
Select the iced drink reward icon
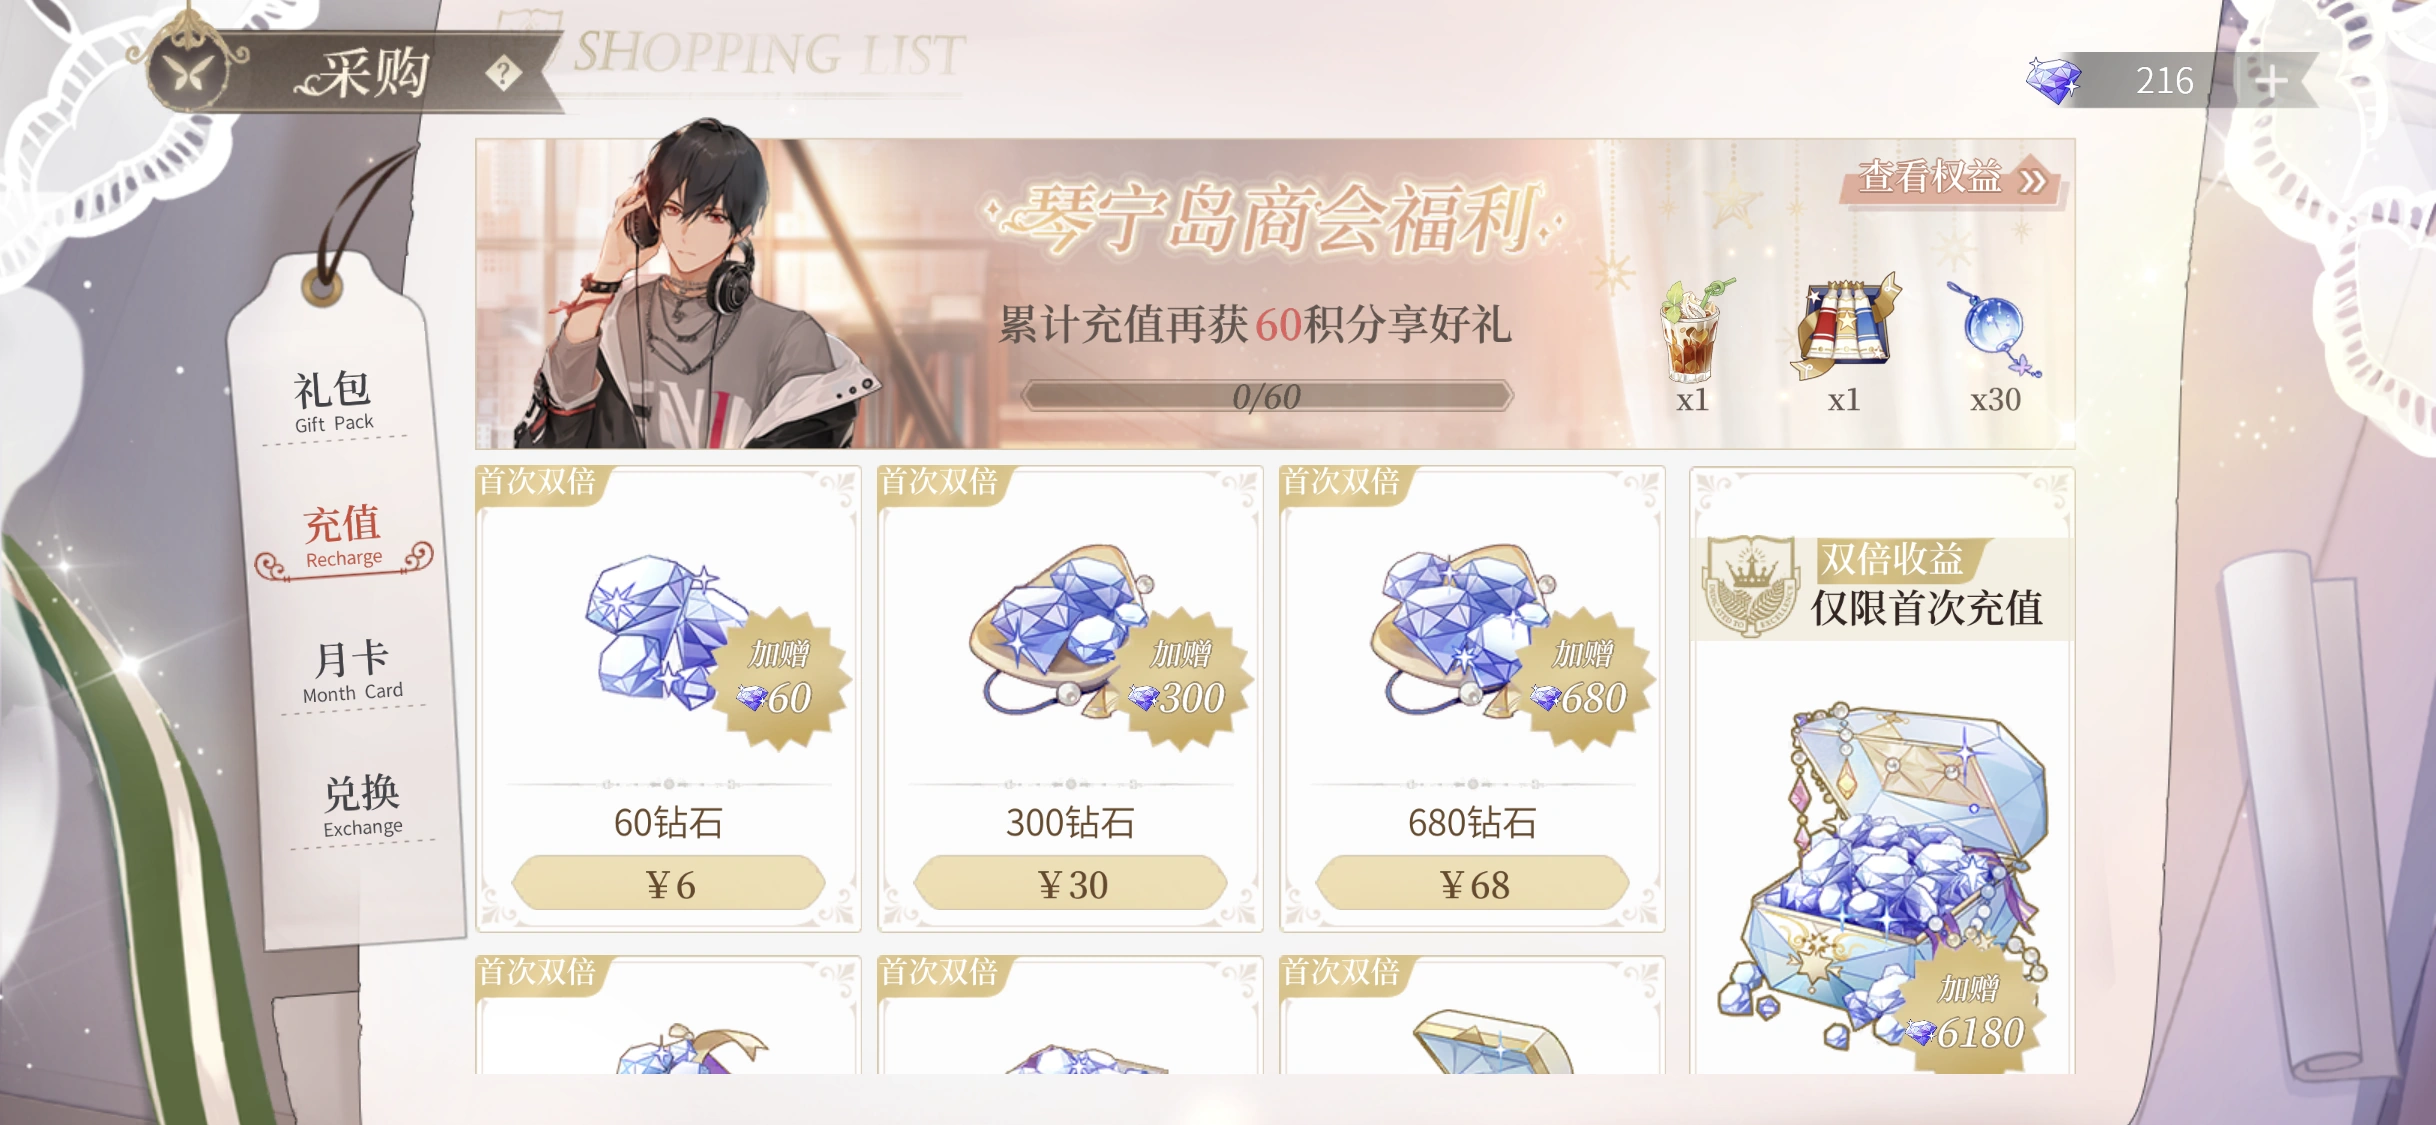coord(1694,331)
